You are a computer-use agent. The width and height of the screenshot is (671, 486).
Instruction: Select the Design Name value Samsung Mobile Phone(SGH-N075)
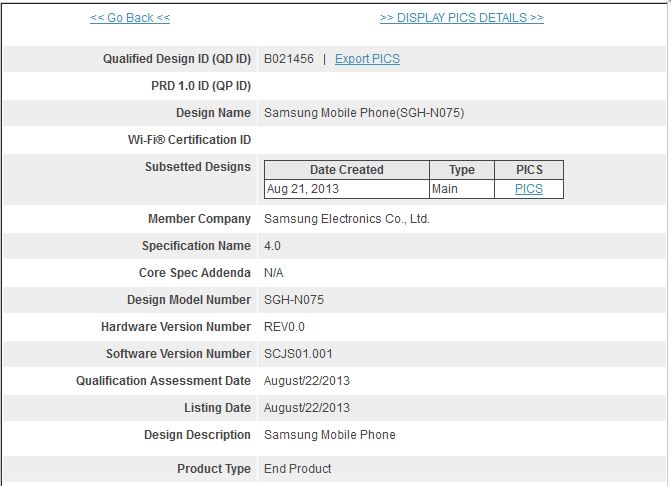pyautogui.click(x=363, y=113)
